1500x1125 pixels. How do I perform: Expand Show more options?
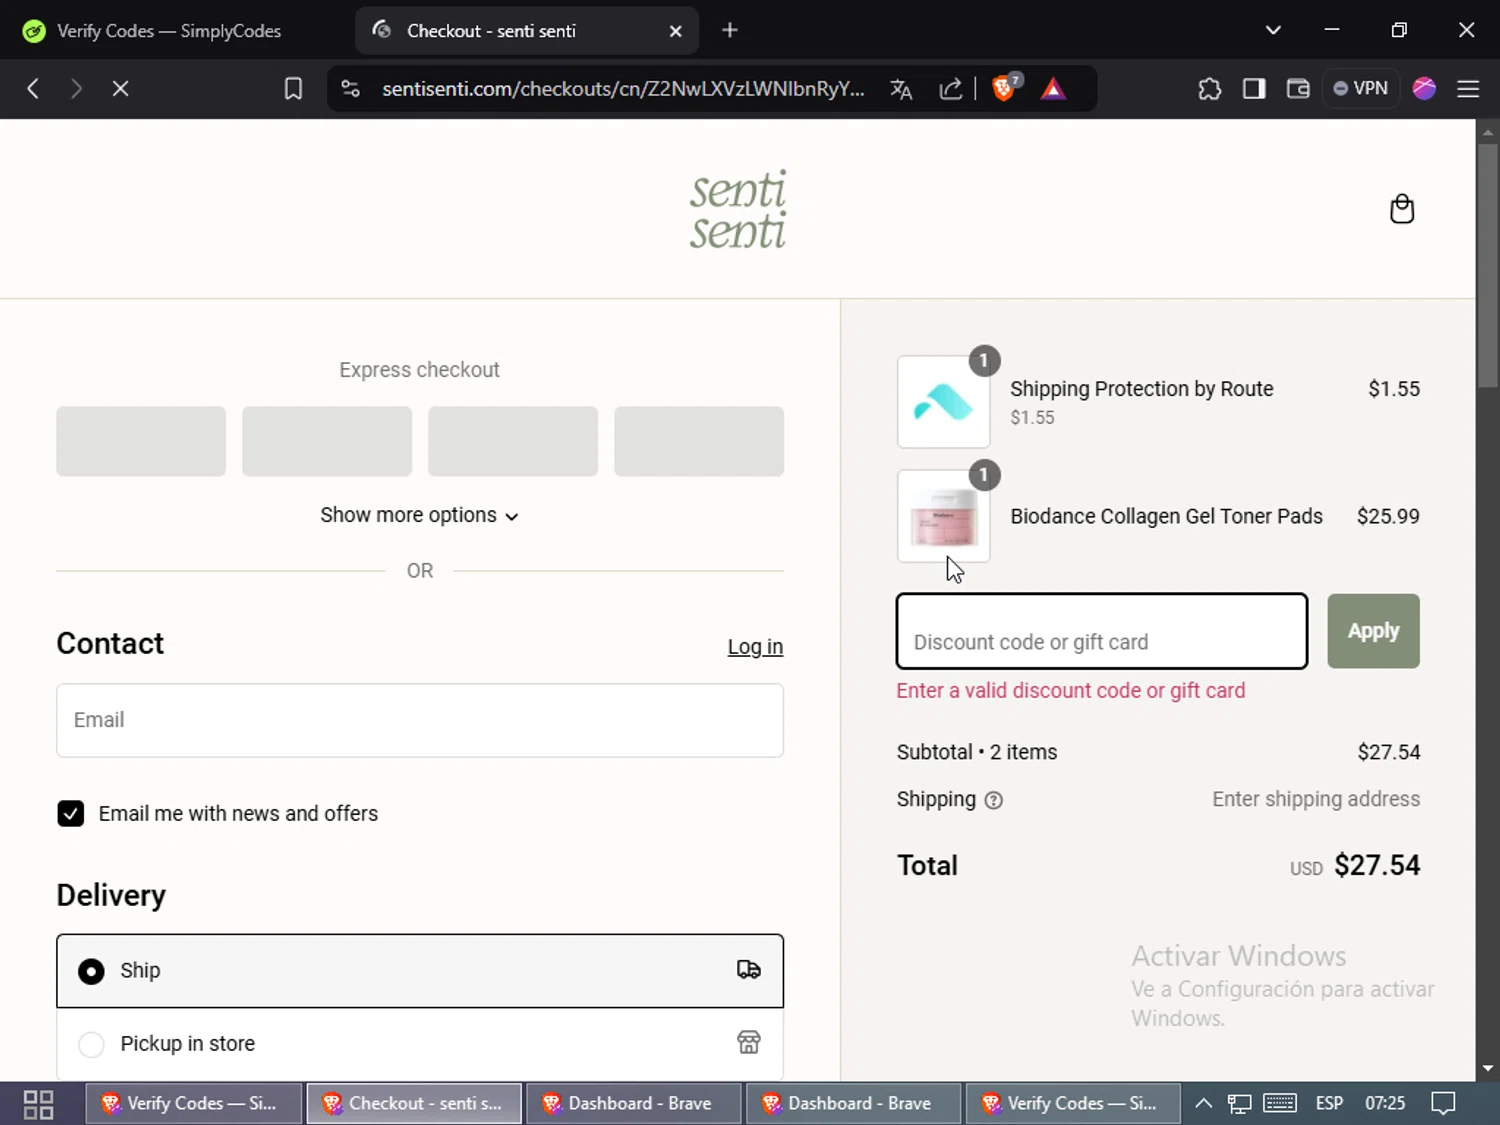coord(419,515)
